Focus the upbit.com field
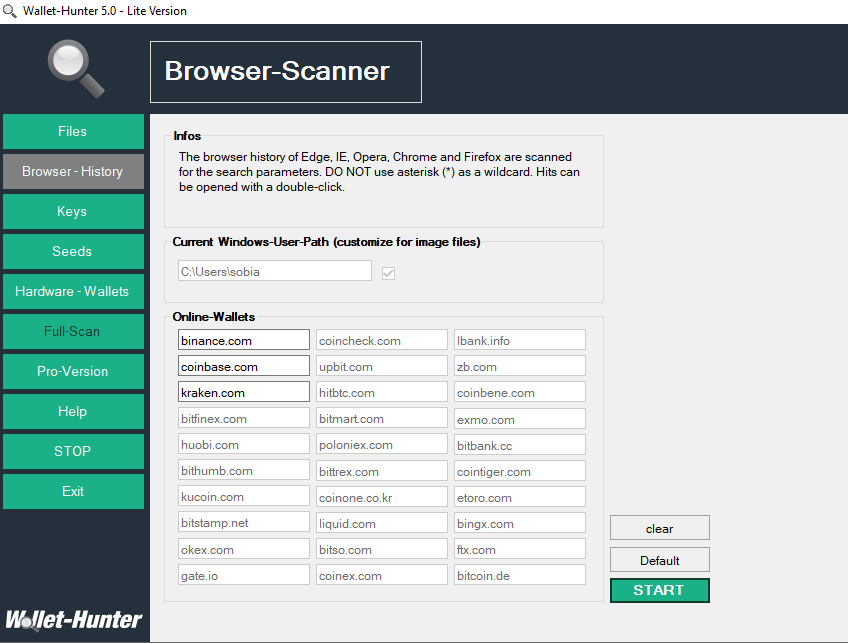Image resolution: width=848 pixels, height=643 pixels. pyautogui.click(x=382, y=366)
